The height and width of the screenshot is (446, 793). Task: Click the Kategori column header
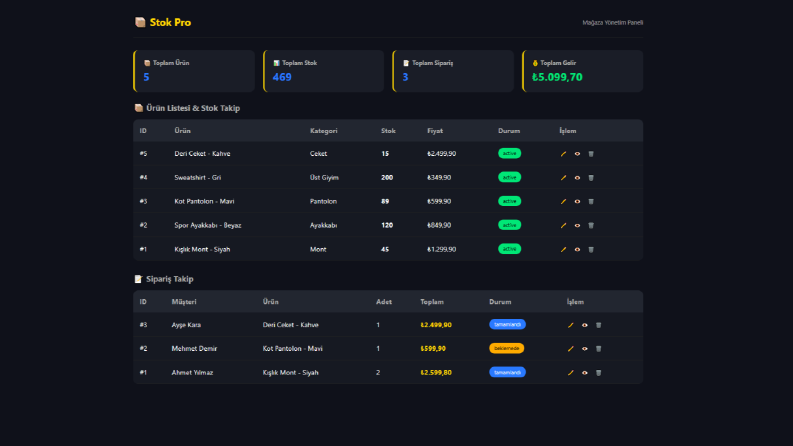click(x=324, y=130)
